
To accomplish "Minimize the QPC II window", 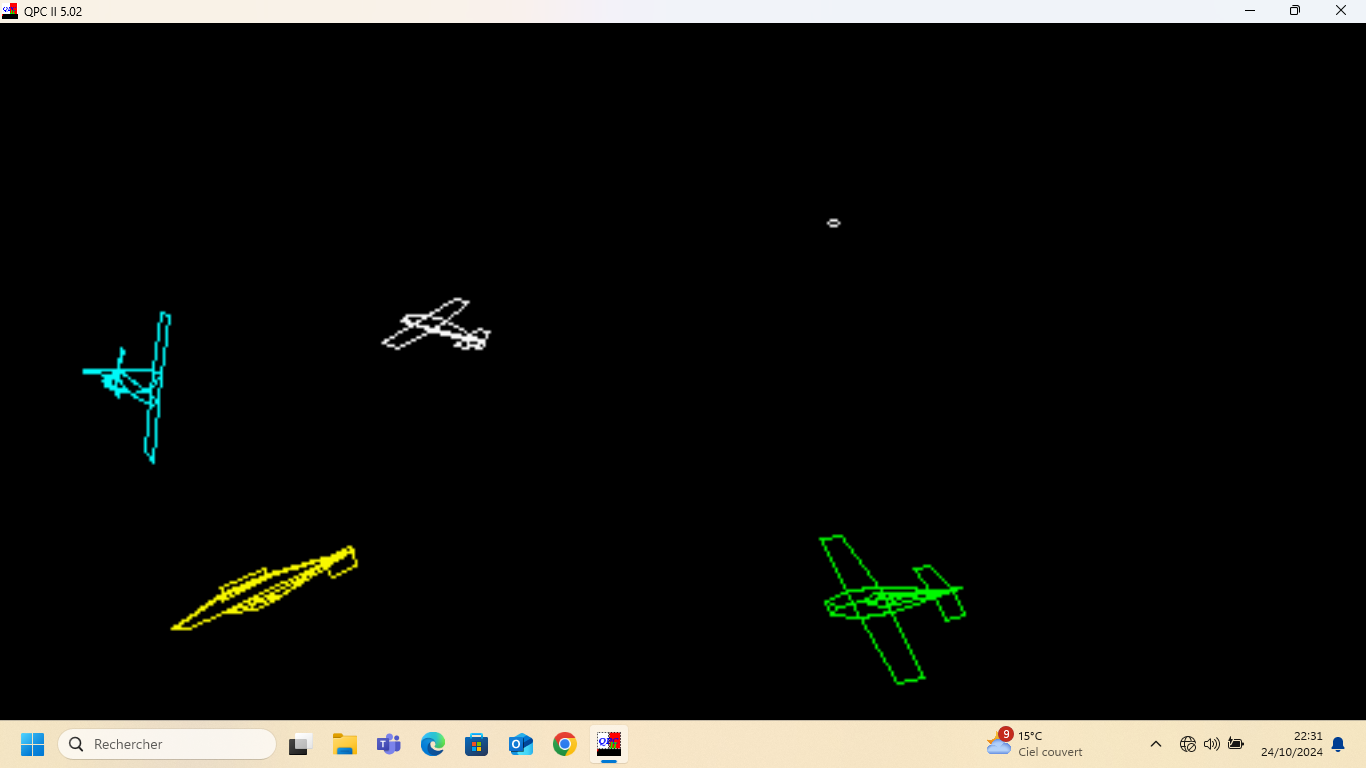I will coord(1250,11).
